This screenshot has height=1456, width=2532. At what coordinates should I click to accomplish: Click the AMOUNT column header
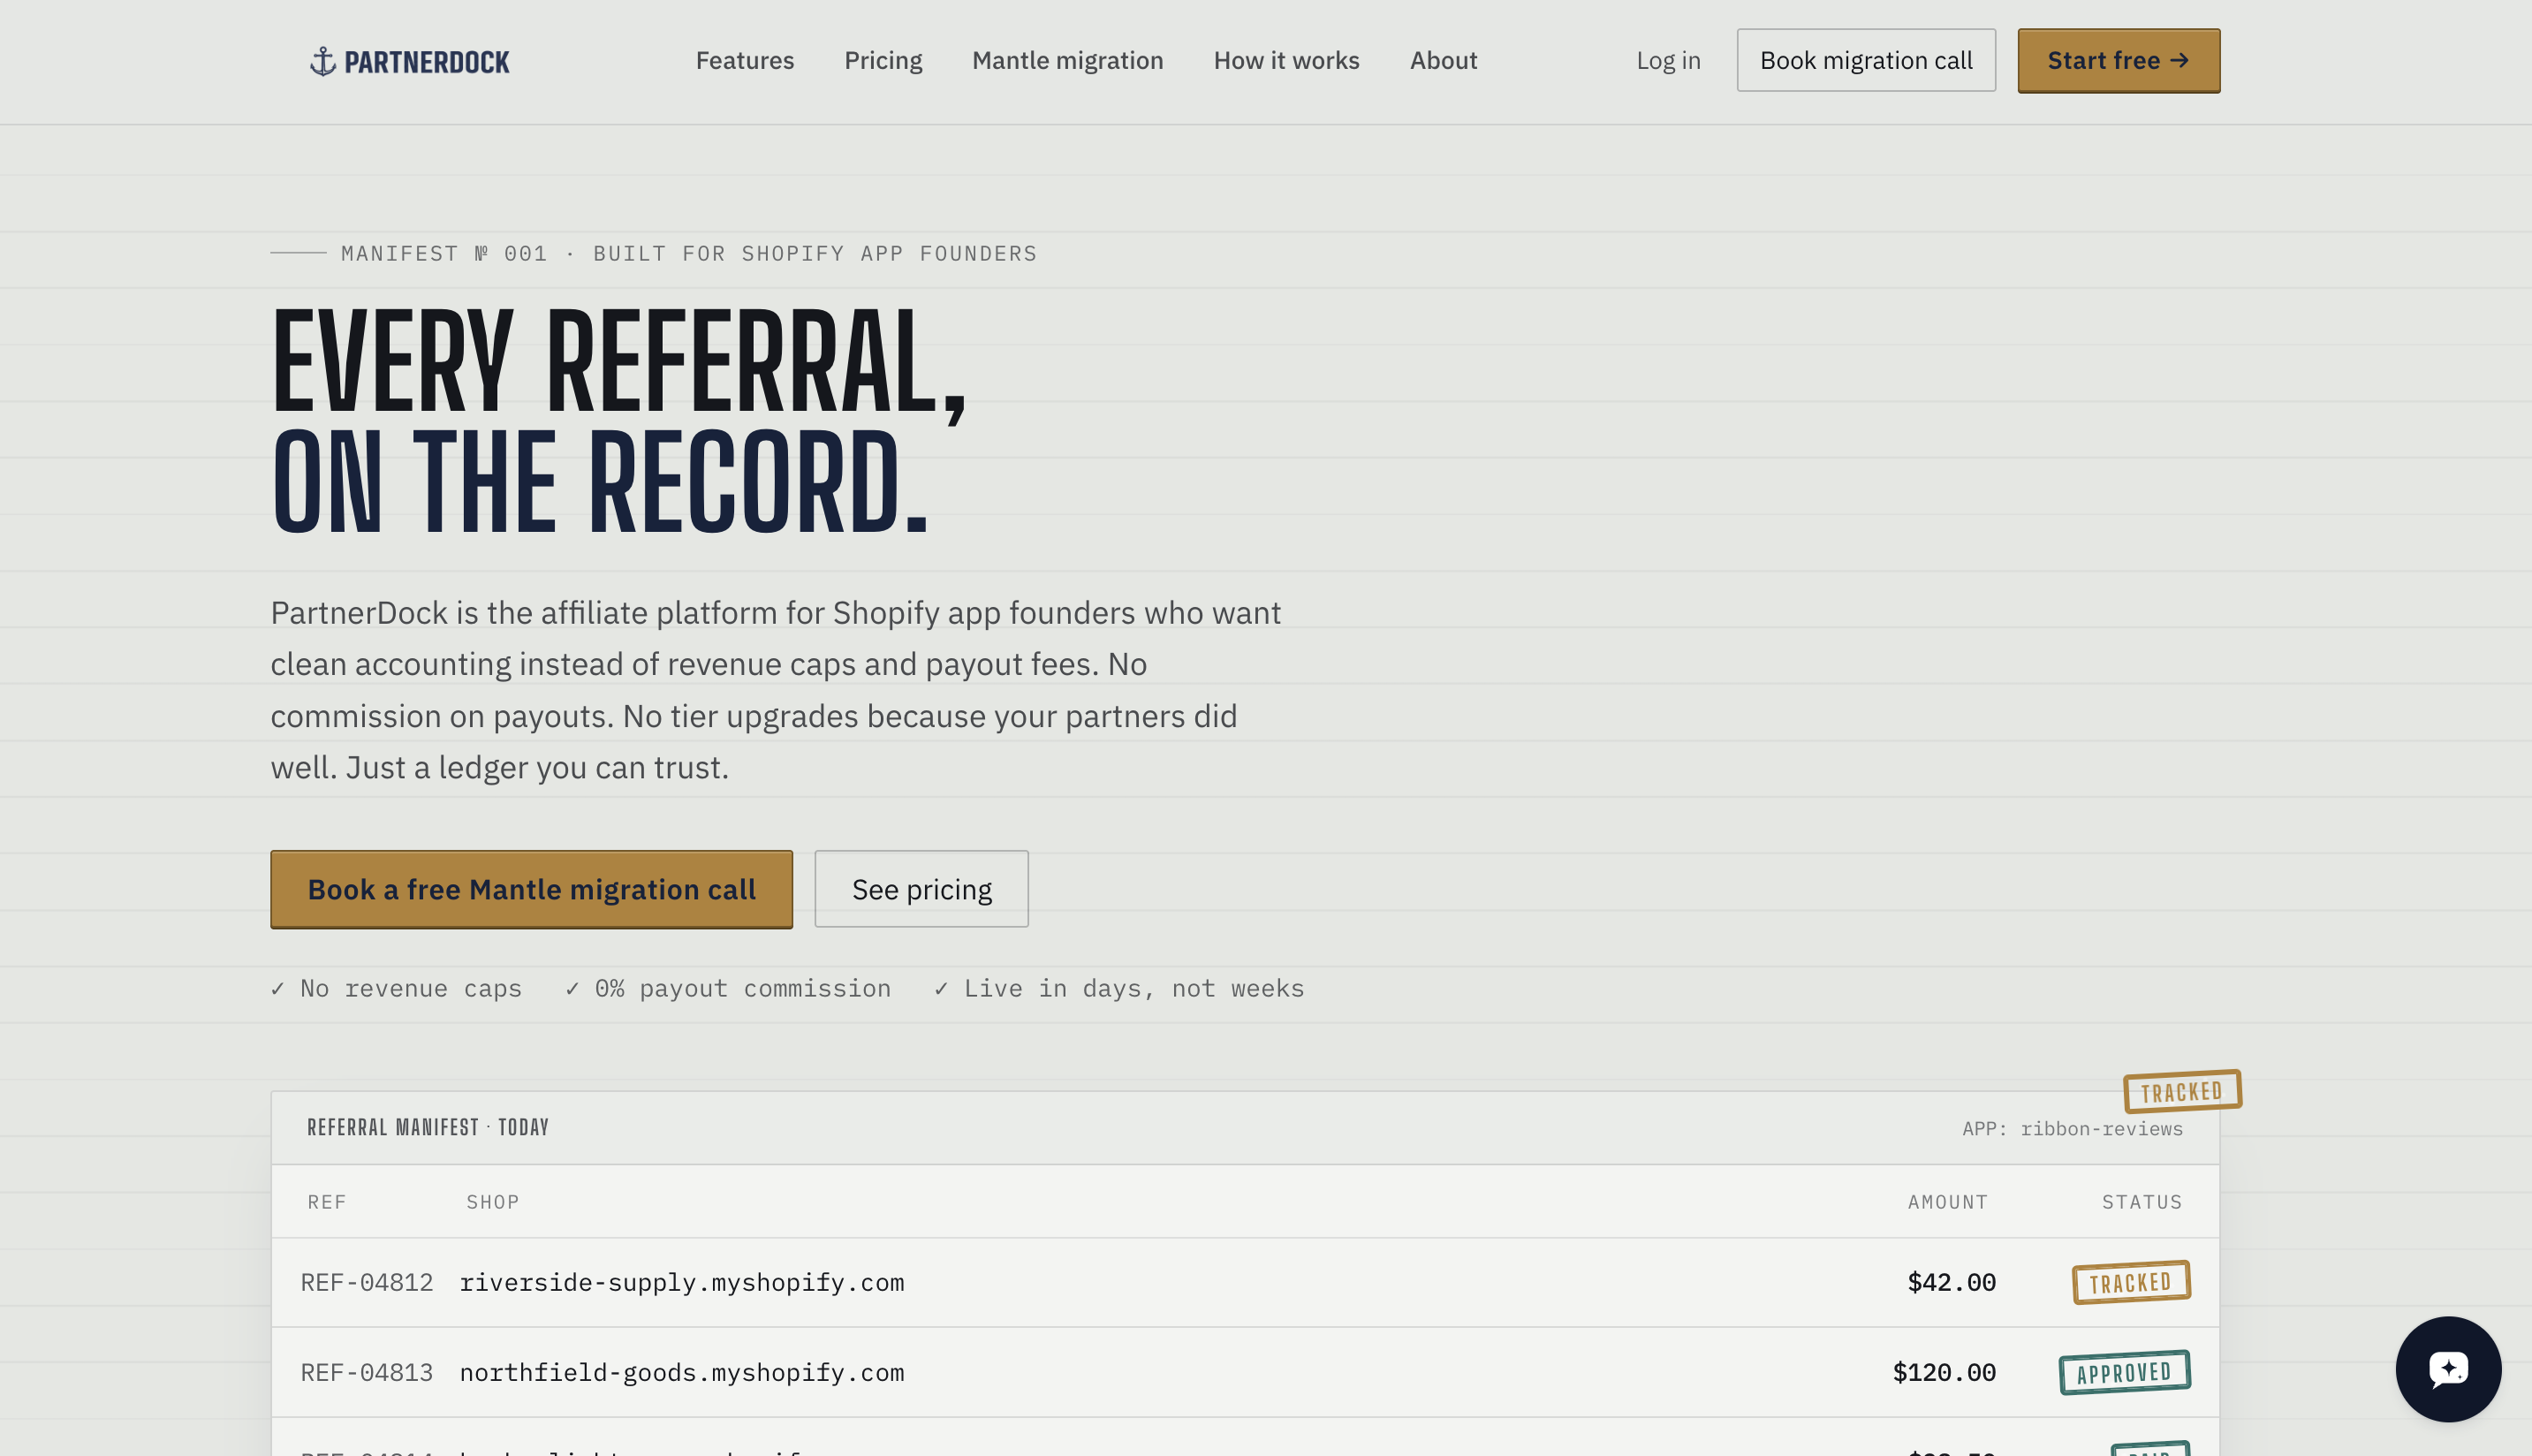coord(1947,1202)
